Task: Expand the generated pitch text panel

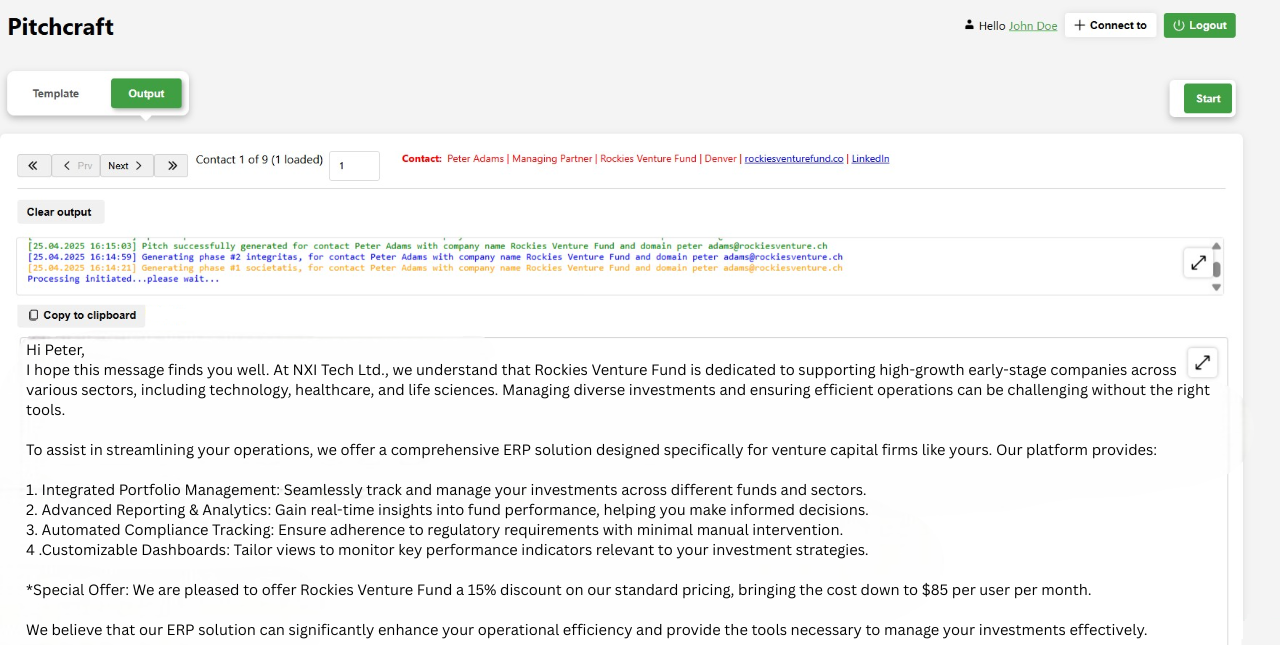Action: click(x=1203, y=362)
